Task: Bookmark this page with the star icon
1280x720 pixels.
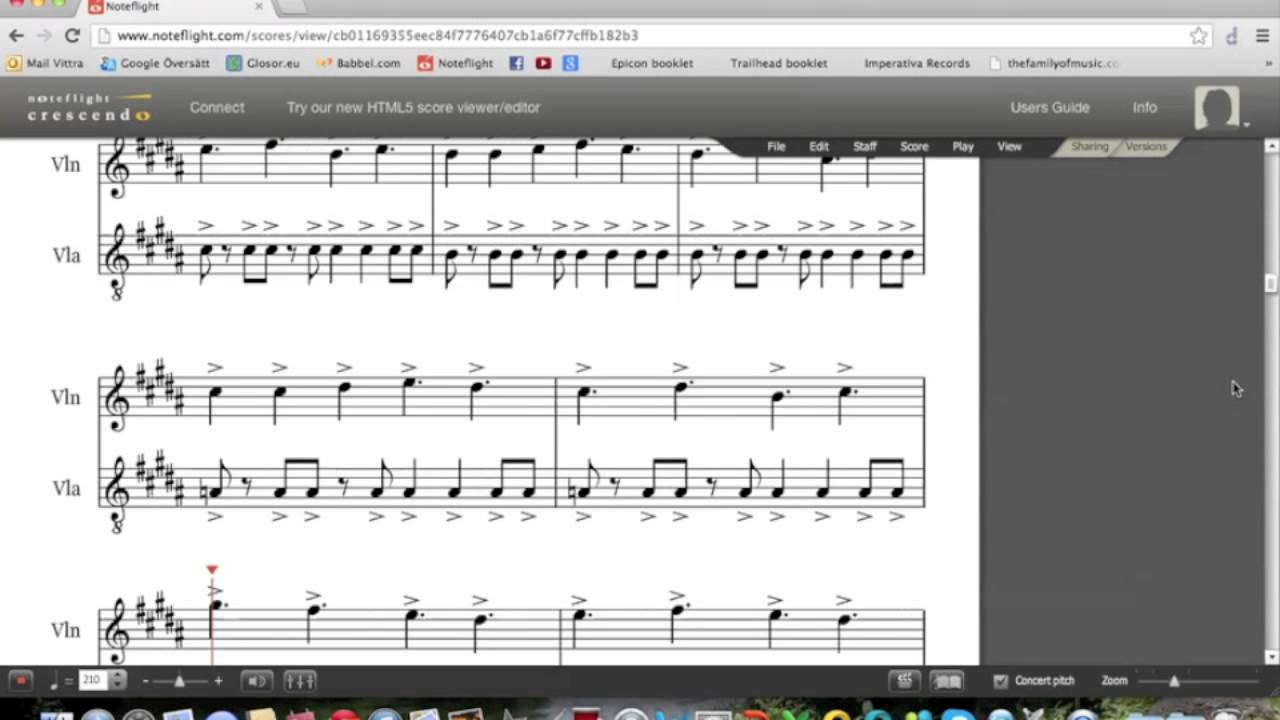Action: click(1198, 35)
